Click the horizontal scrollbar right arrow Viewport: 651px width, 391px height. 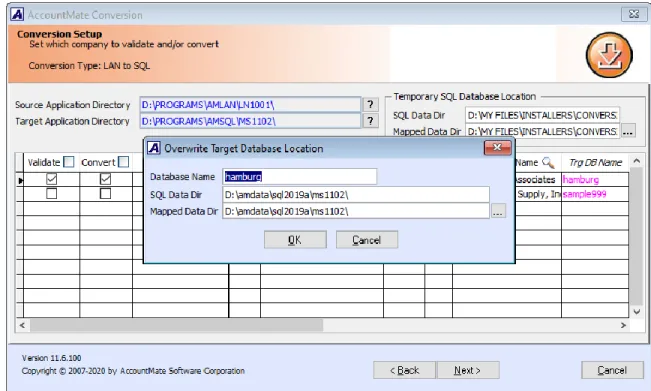(x=623, y=325)
